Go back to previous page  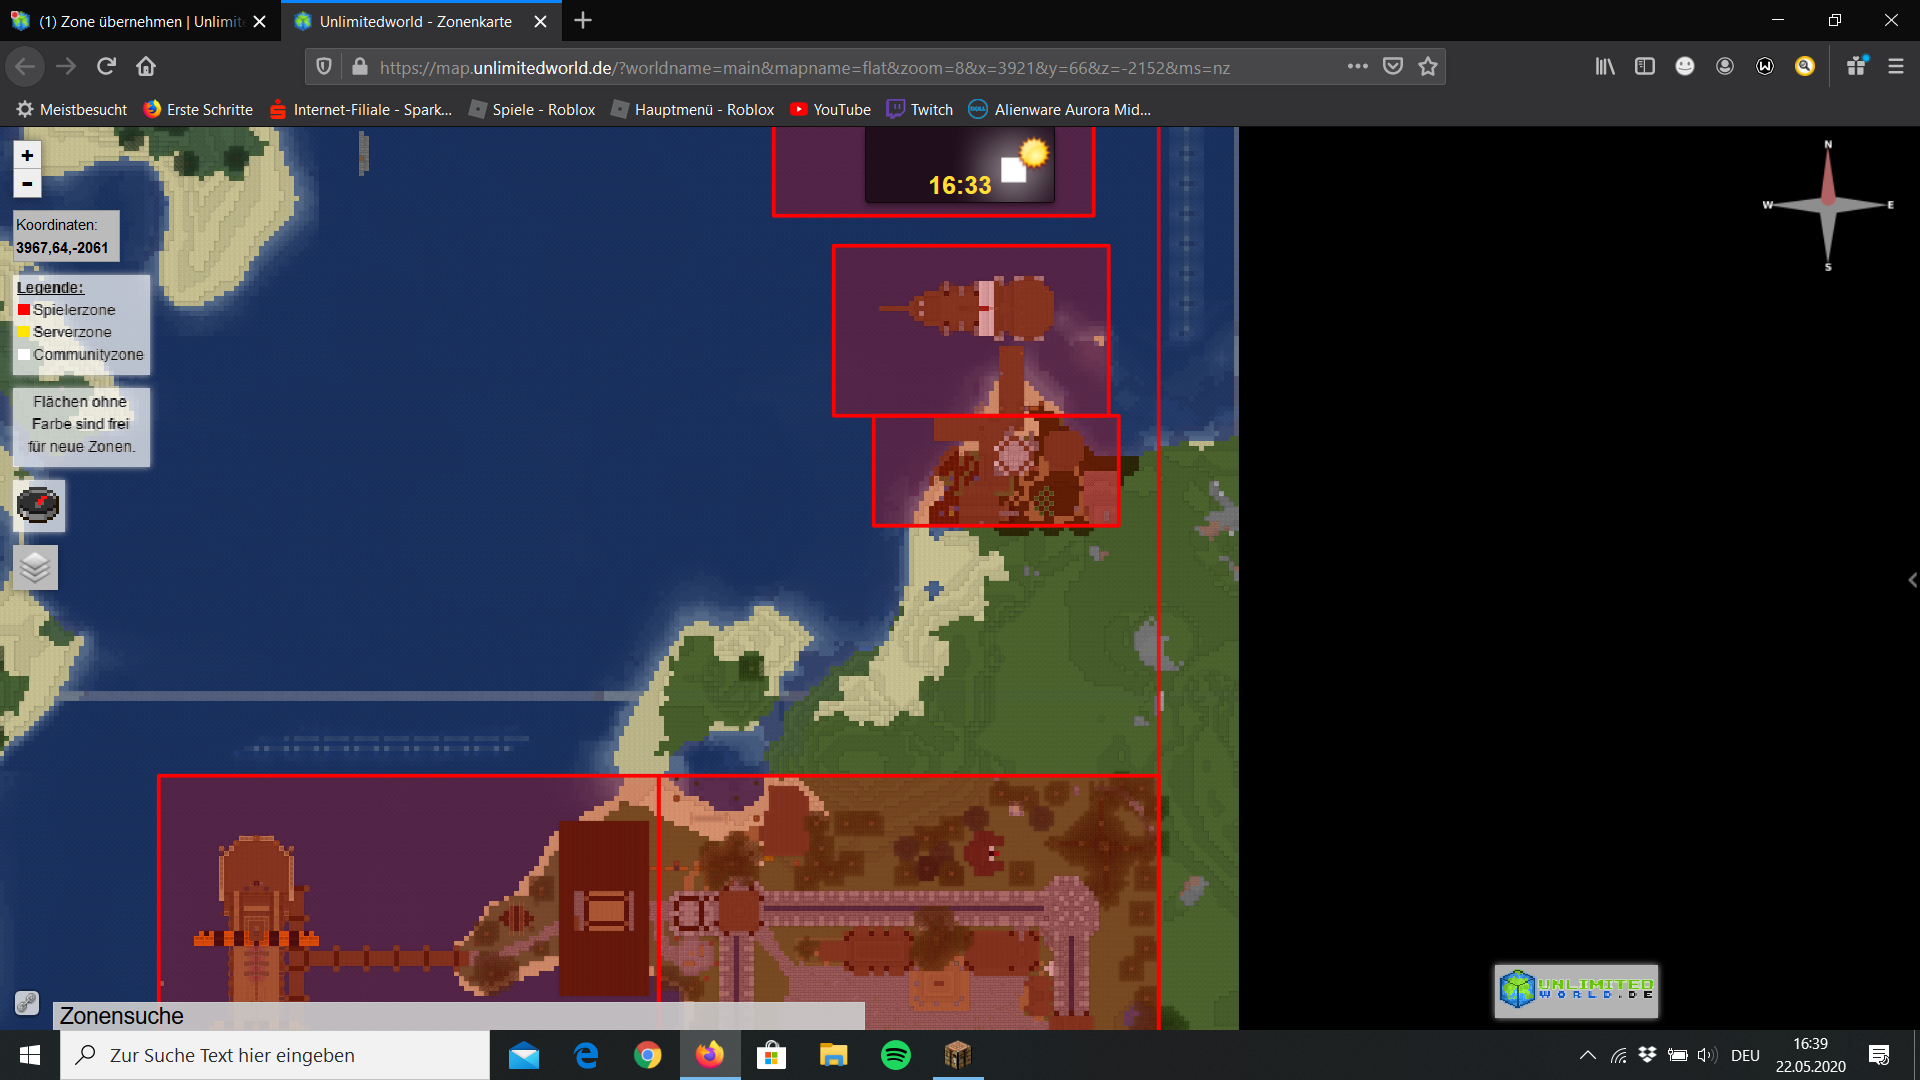click(25, 66)
